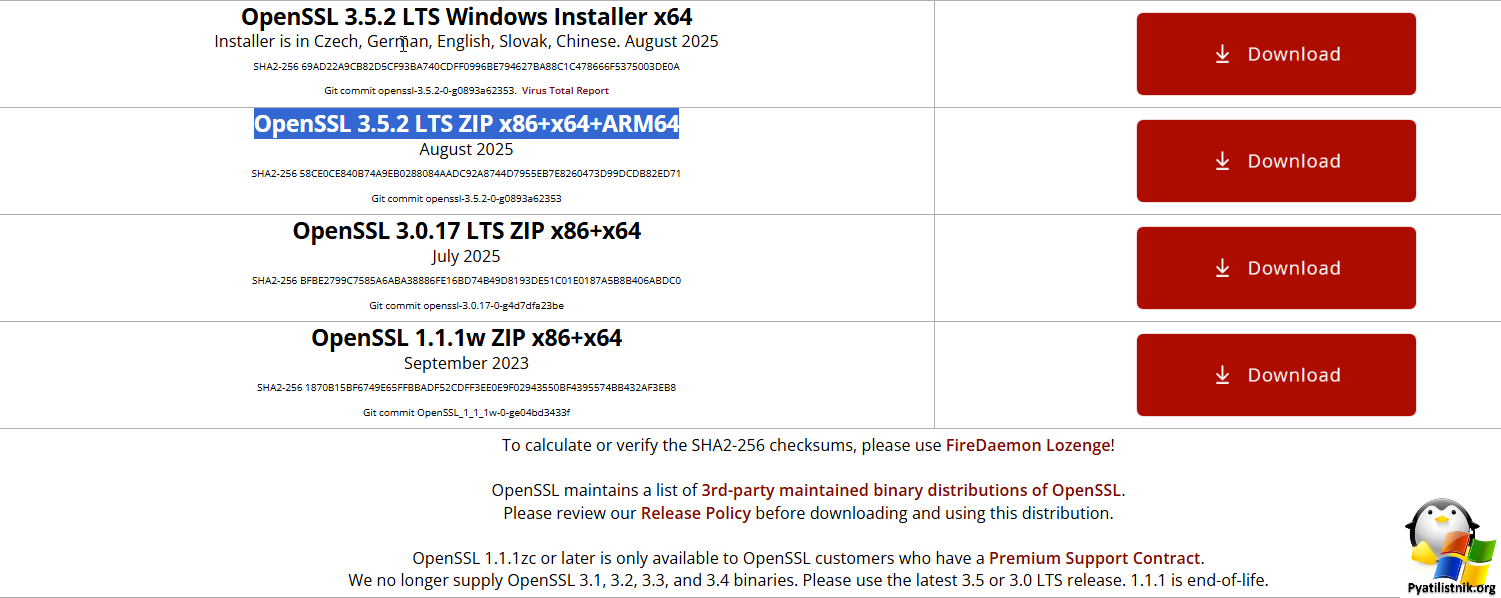
Task: Click the Pyatilistnik.org watermark text
Action: pos(1451,588)
